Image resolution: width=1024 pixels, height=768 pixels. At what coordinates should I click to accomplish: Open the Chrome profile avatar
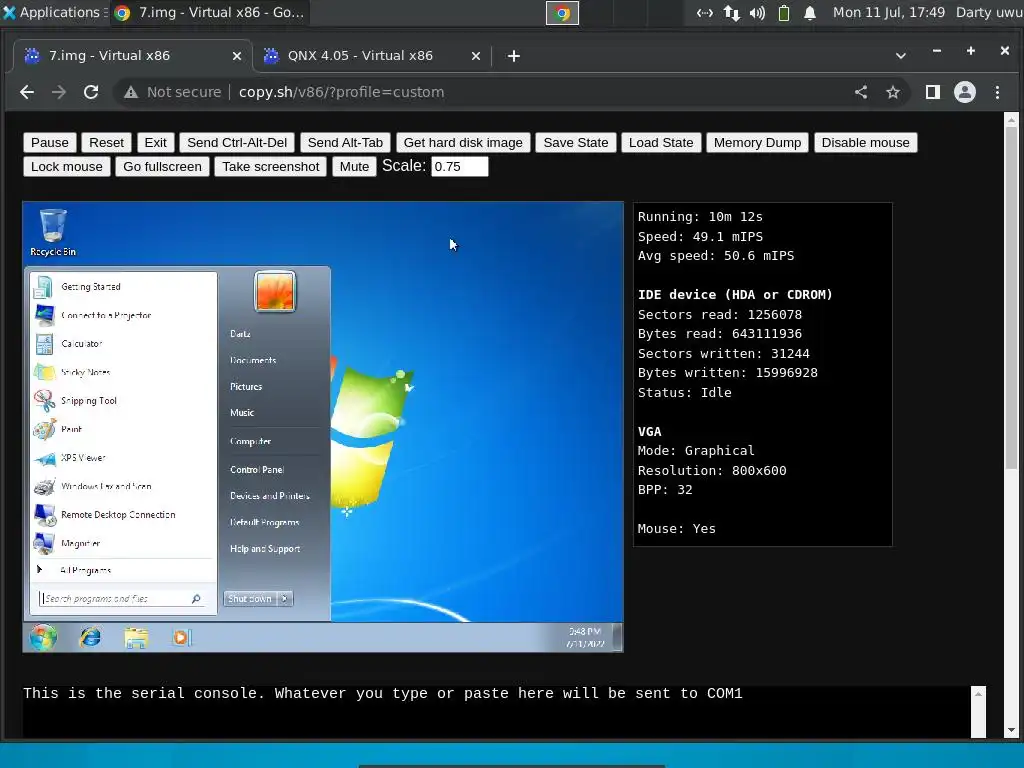(965, 92)
